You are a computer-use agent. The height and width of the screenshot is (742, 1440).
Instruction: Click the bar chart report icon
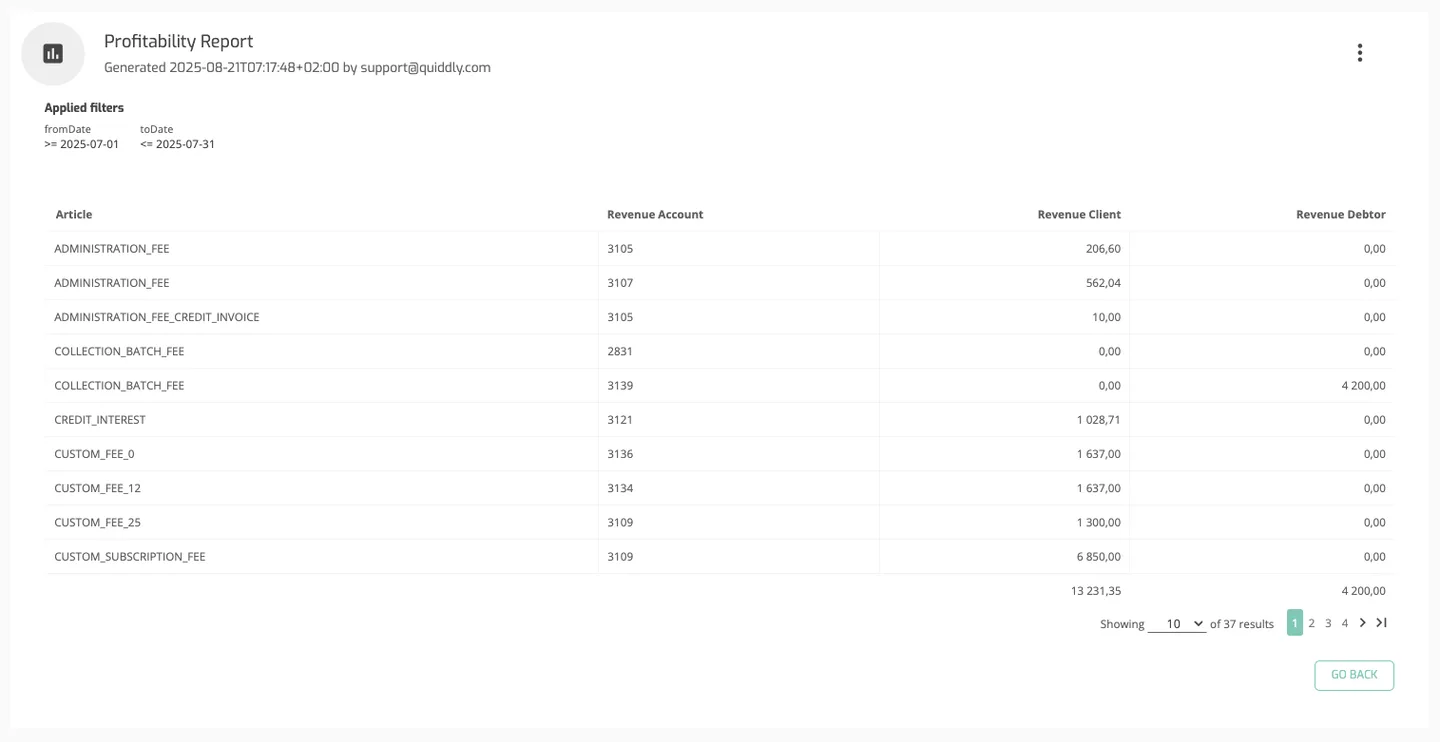click(53, 54)
